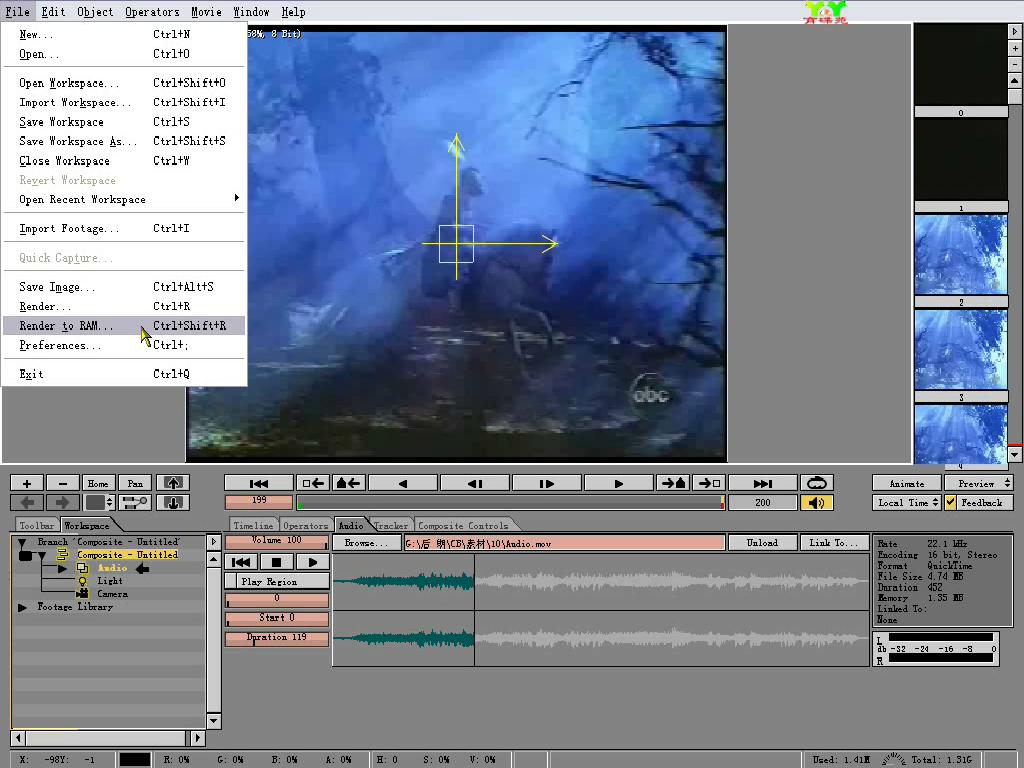Expand the Audio layer triangle in workspace
1024x768 pixels.
click(x=63, y=568)
